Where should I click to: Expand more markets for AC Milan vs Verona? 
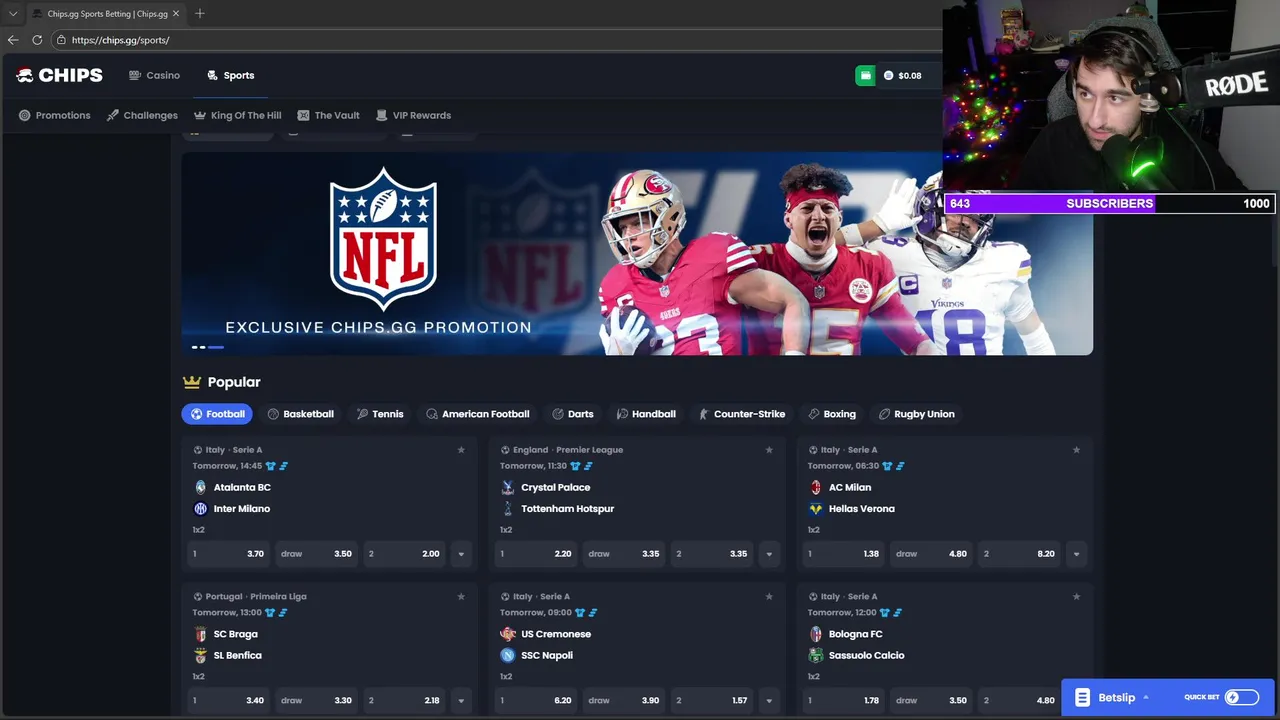click(x=1076, y=554)
